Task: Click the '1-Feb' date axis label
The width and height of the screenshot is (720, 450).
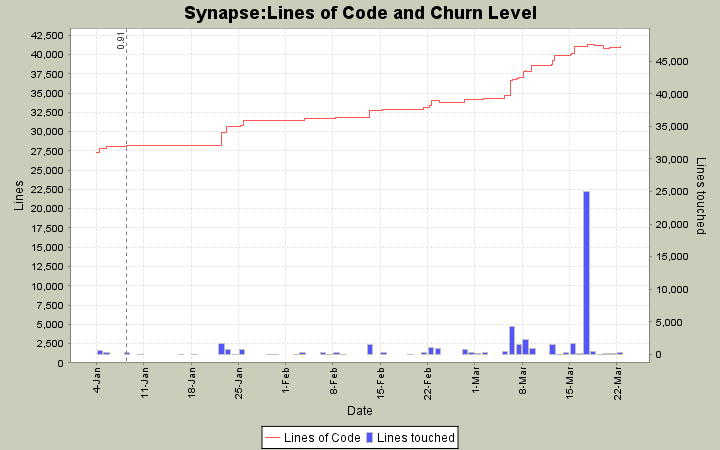Action: 286,381
